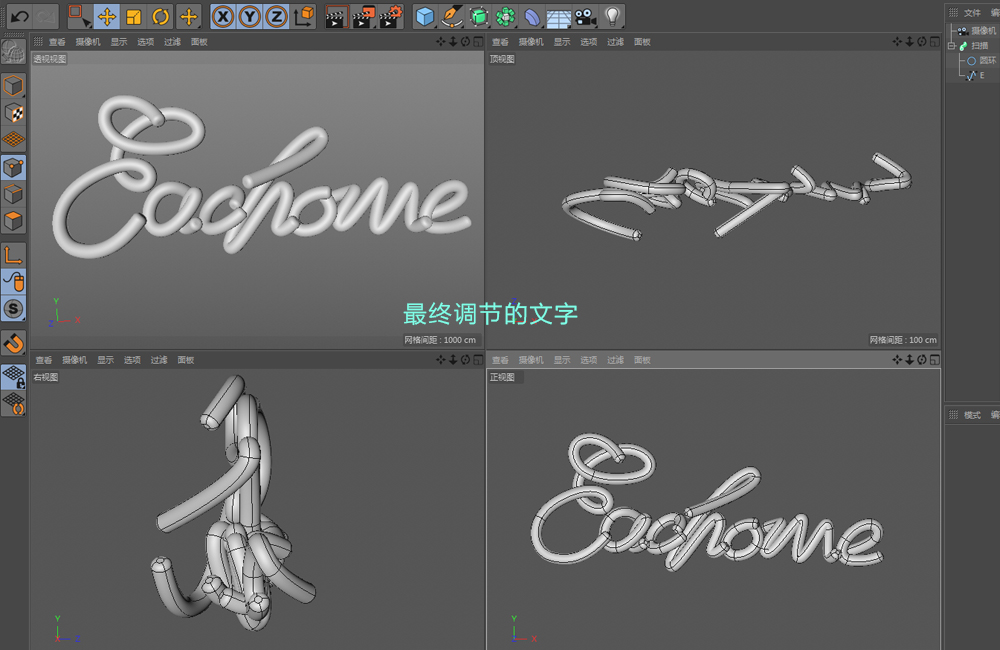Open the Floor environment objects palette
Screen dimensions: 1000x650
559,17
